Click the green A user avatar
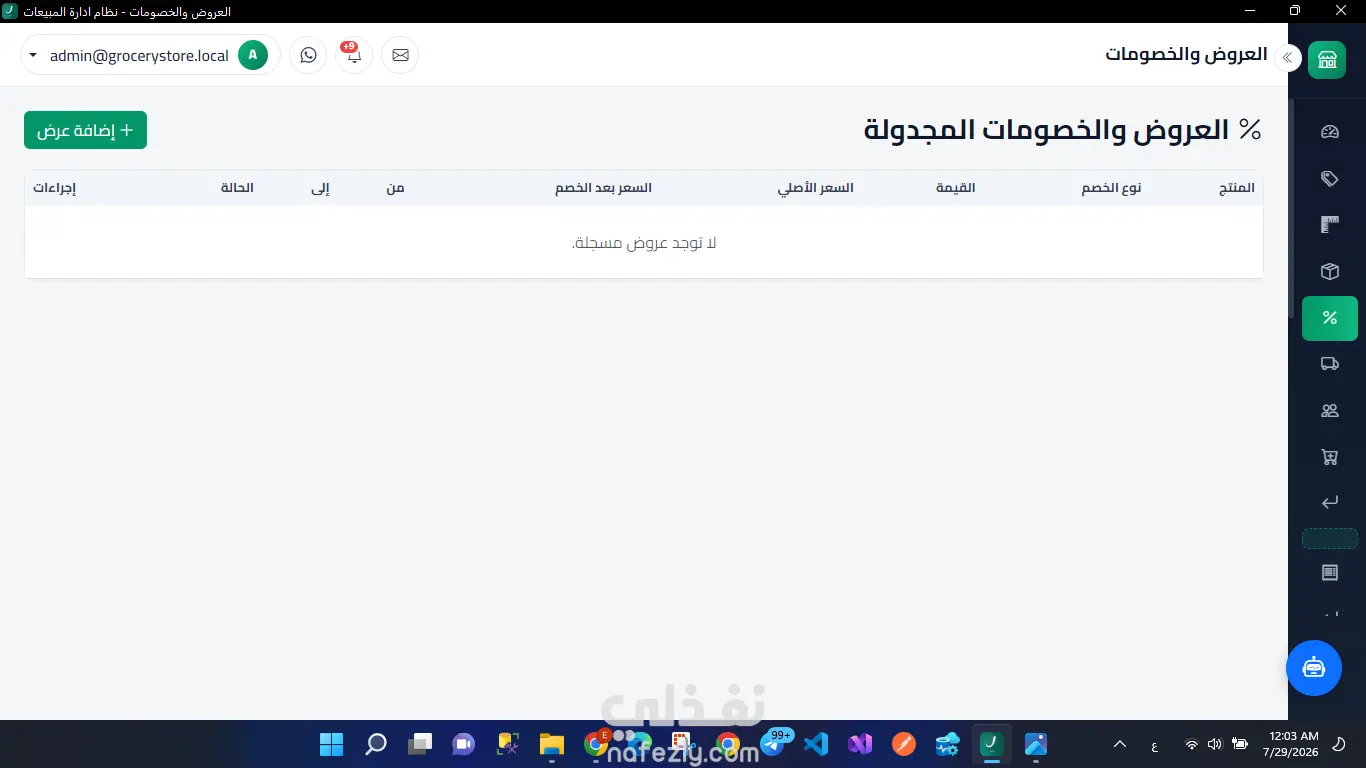The image size is (1366, 768). click(253, 55)
